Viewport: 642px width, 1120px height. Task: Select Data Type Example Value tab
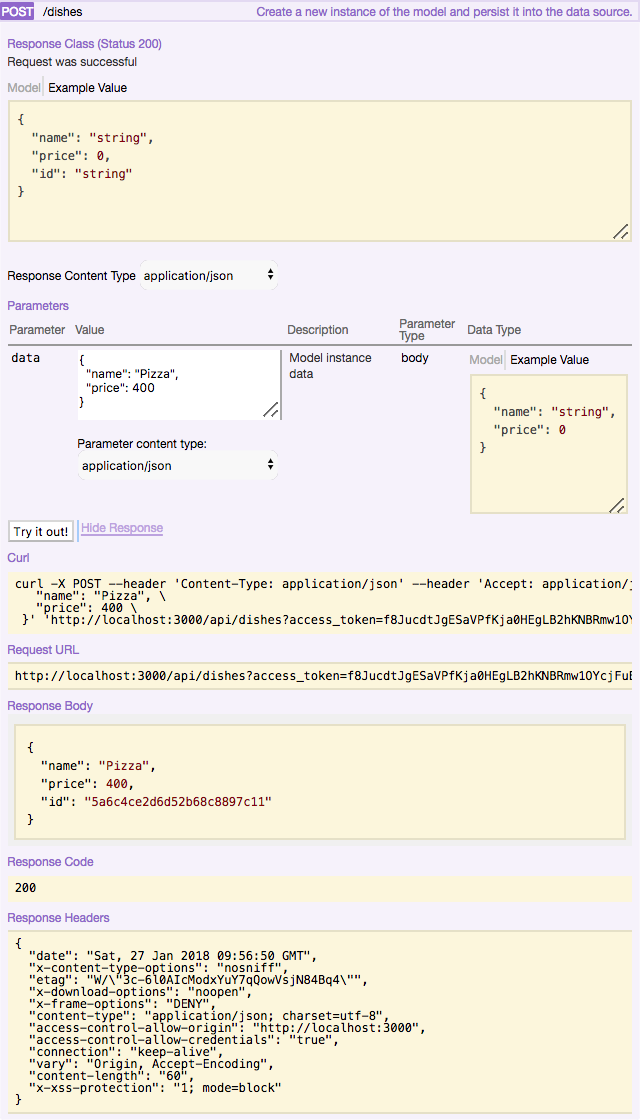tap(550, 360)
